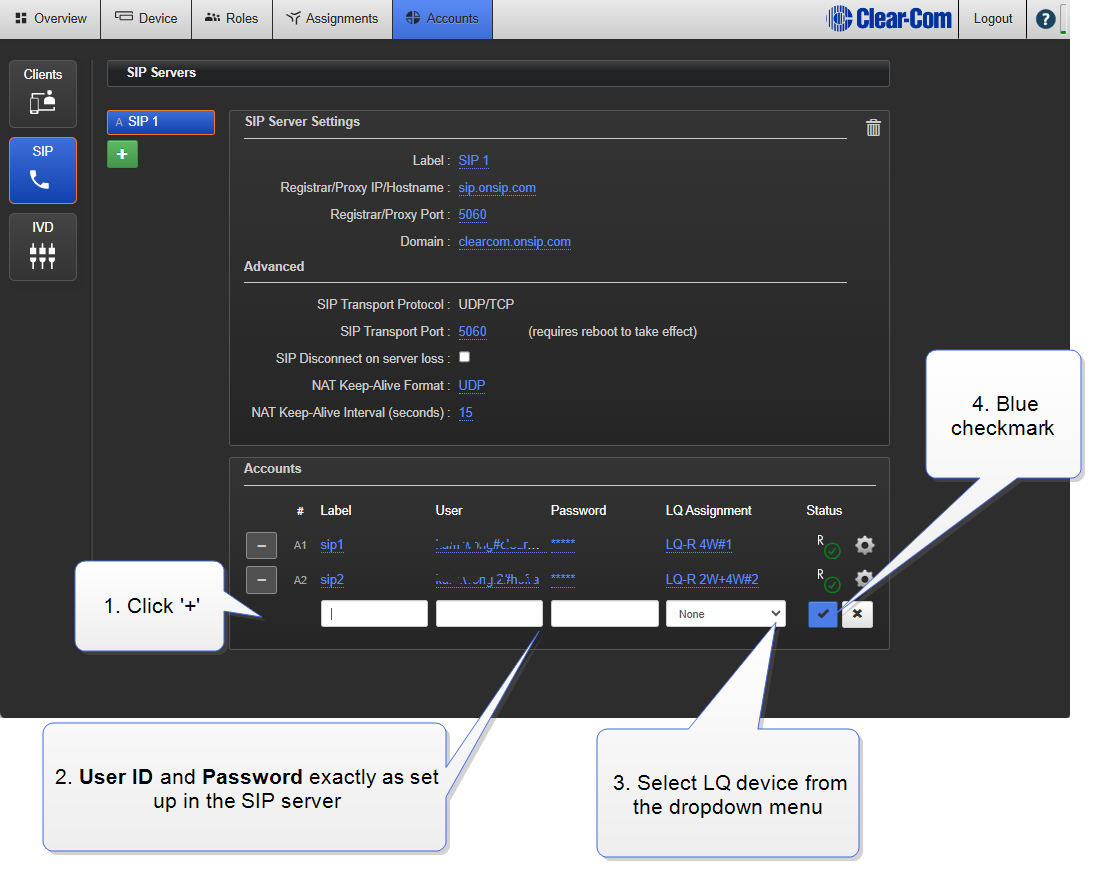This screenshot has height=871, width=1095.
Task: Remove the sip1 account with minus button
Action: pos(261,546)
